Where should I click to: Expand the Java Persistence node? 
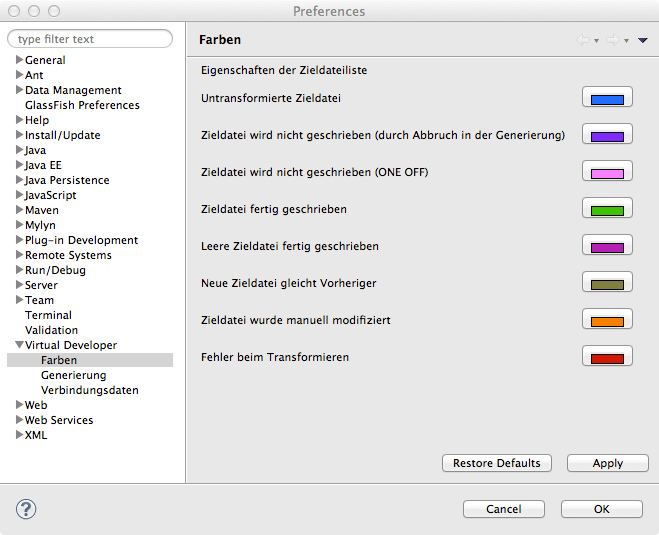pyautogui.click(x=19, y=180)
